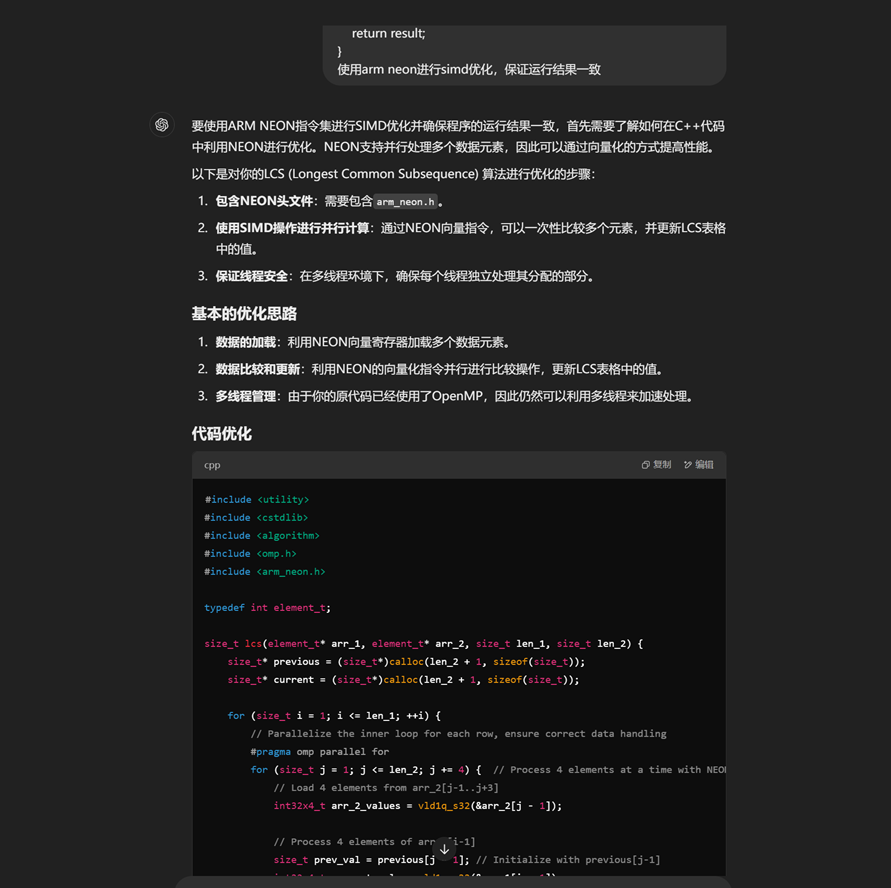Open the code editor via the 编辑 button

tap(697, 464)
